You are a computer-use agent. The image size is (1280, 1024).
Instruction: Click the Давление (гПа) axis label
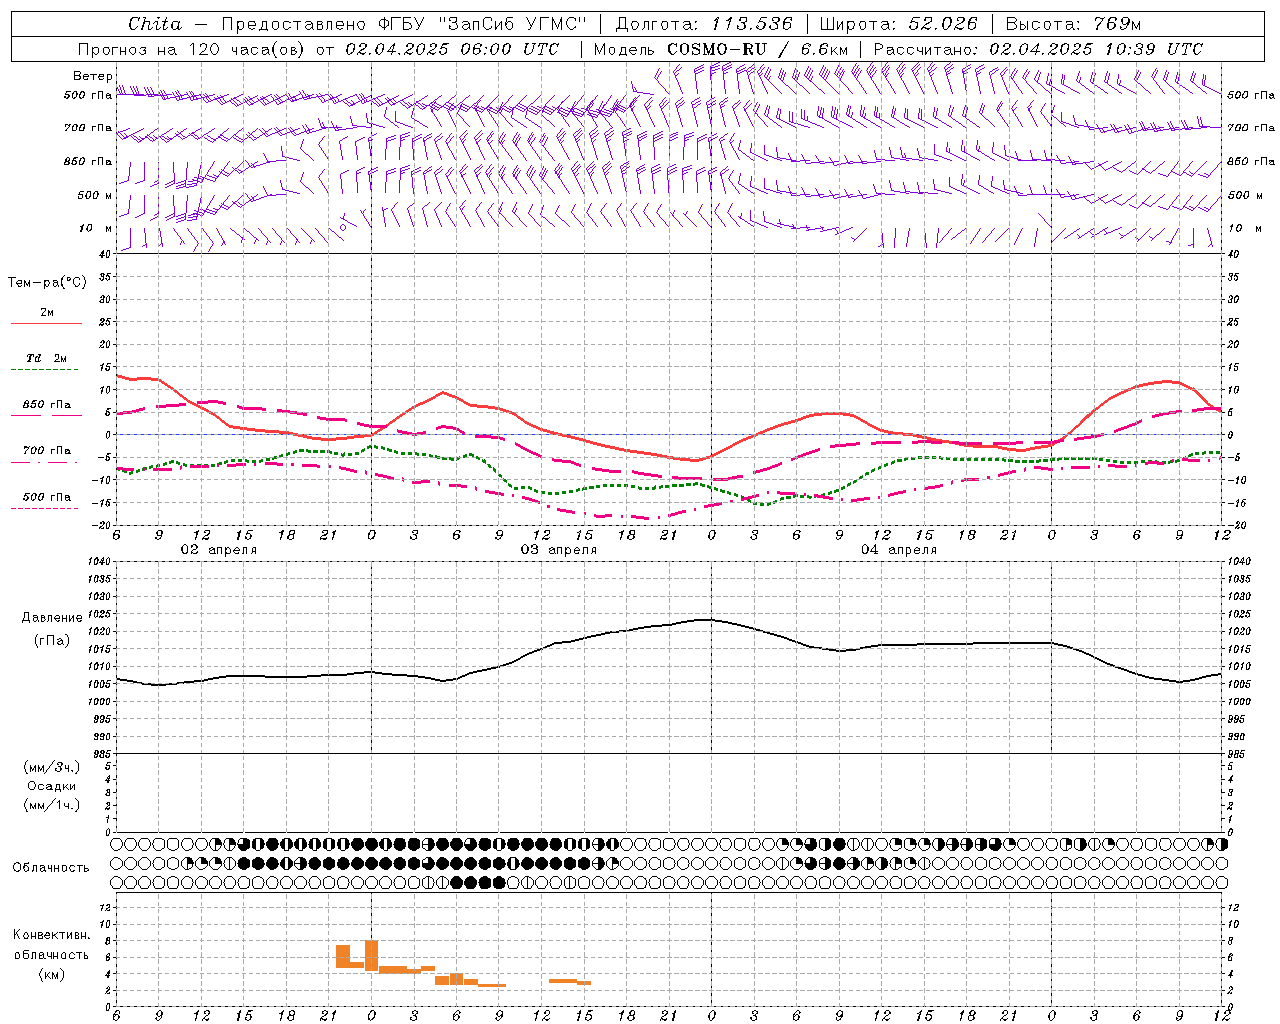[50, 629]
